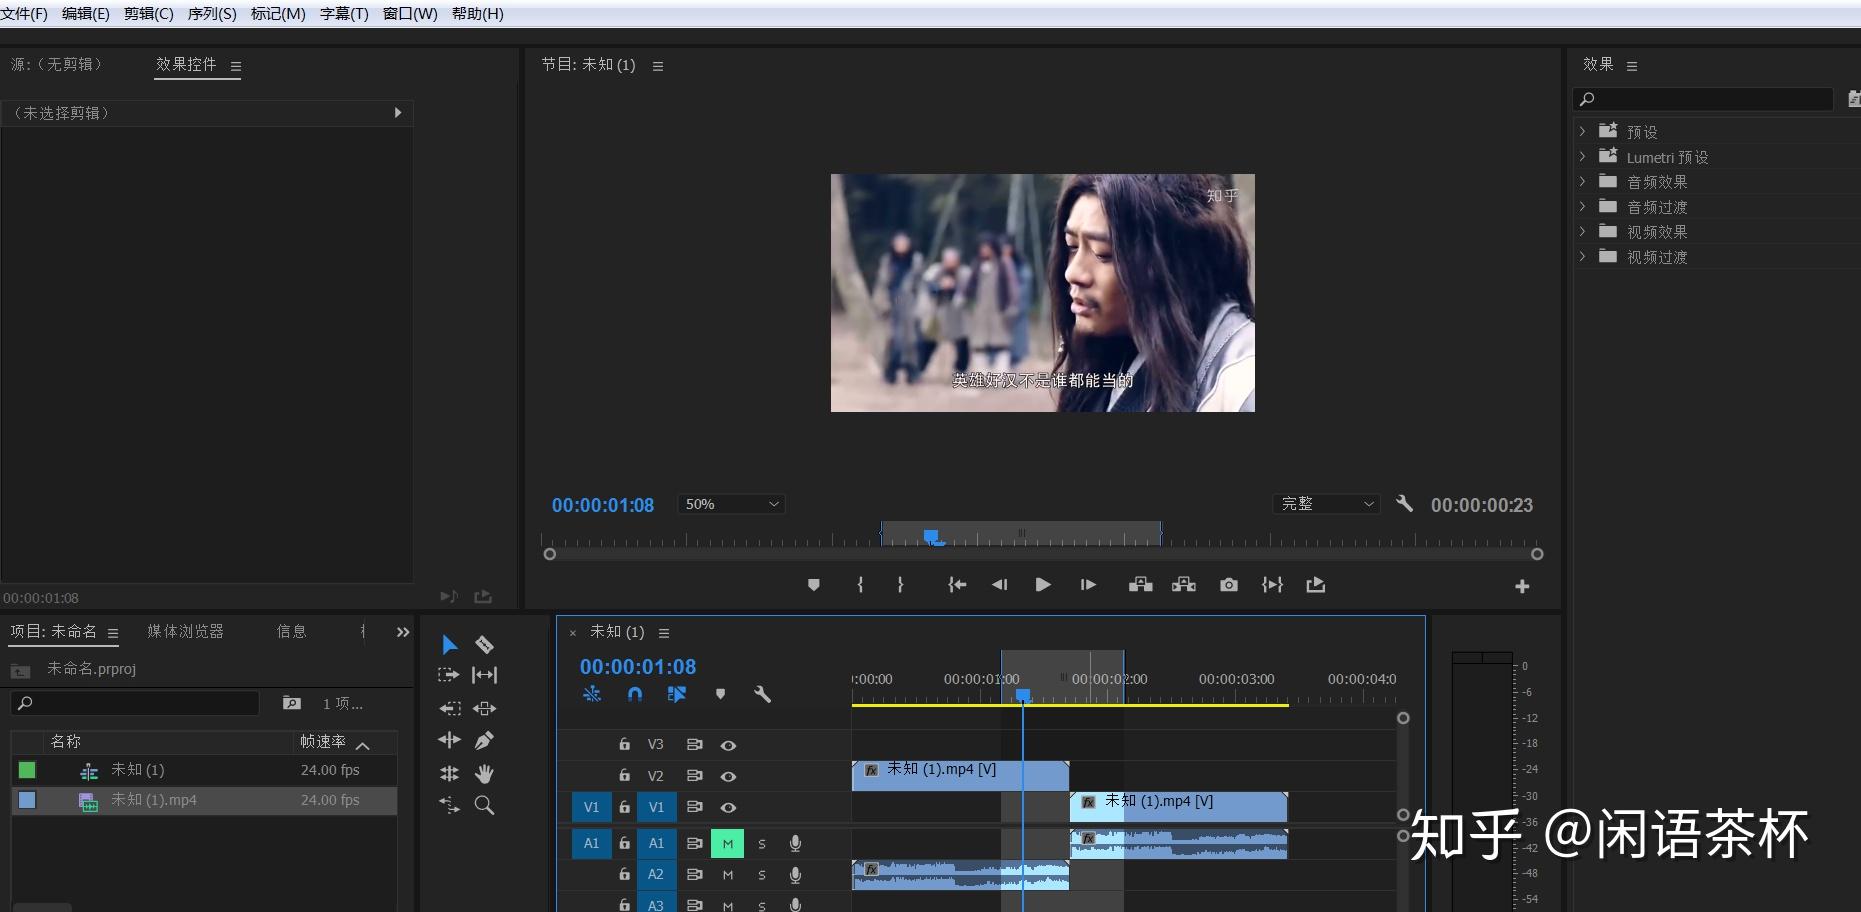Viewport: 1861px width, 912px height.
Task: Show hidden project panel tabs chevron
Action: click(402, 632)
